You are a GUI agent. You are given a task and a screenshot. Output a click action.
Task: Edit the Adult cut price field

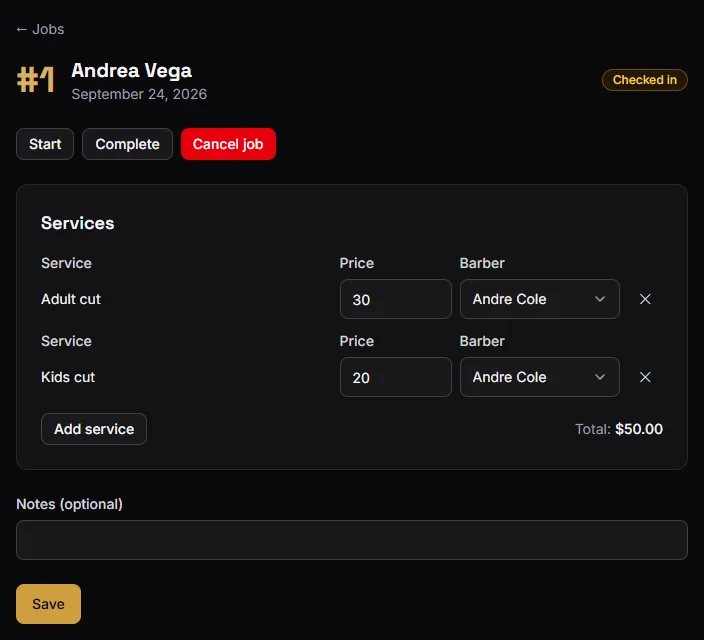point(396,299)
